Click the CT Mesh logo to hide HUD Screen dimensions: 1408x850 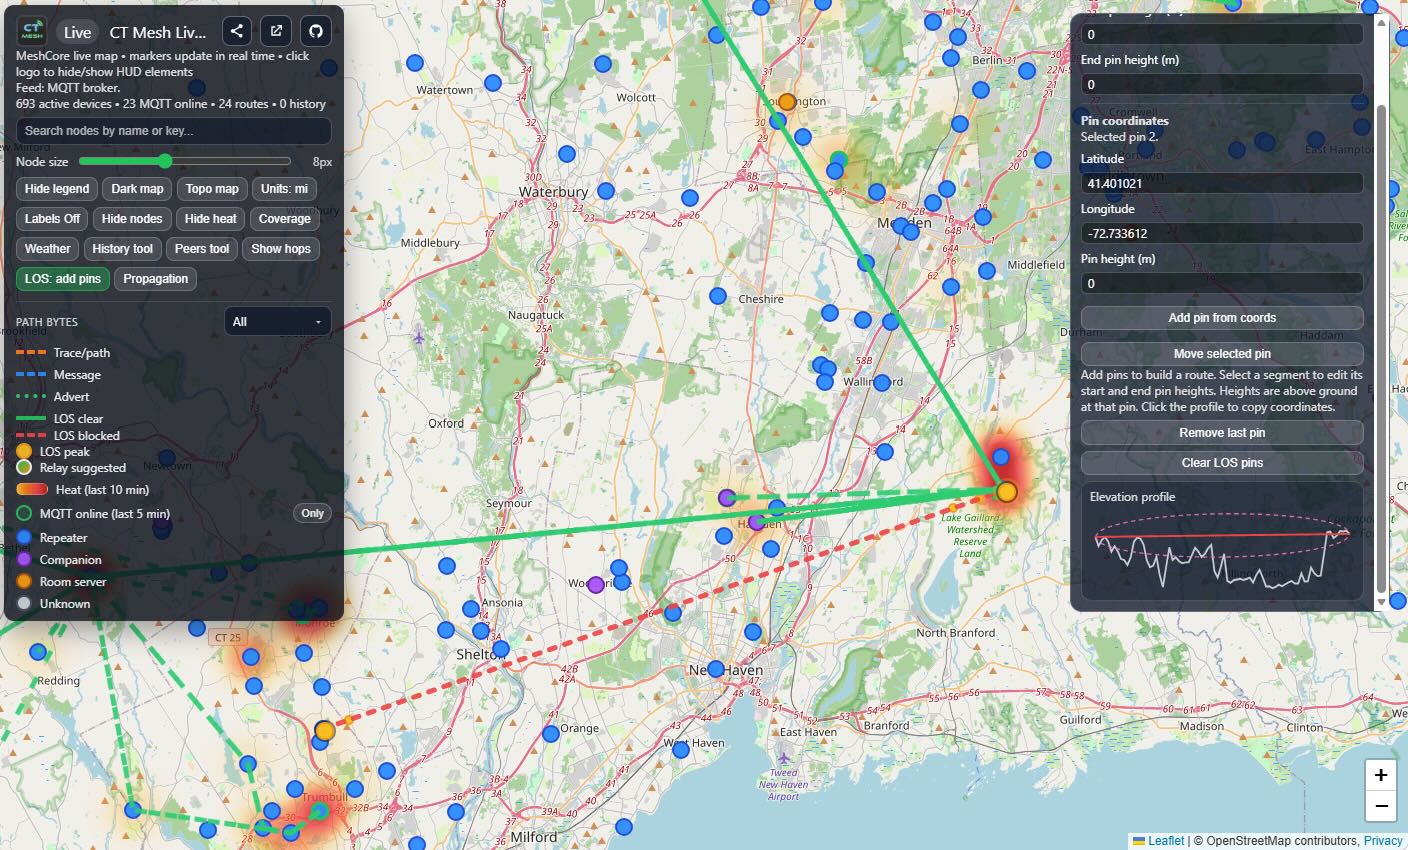pyautogui.click(x=32, y=31)
